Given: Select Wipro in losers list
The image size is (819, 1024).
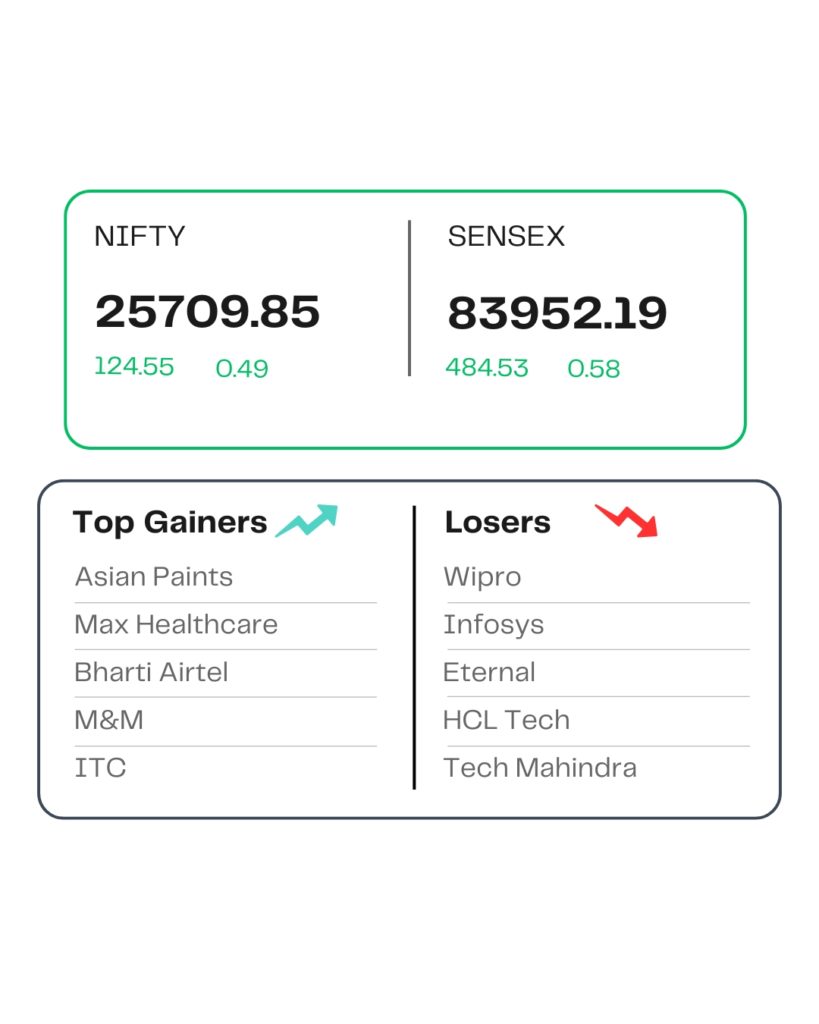Looking at the screenshot, I should point(482,577).
